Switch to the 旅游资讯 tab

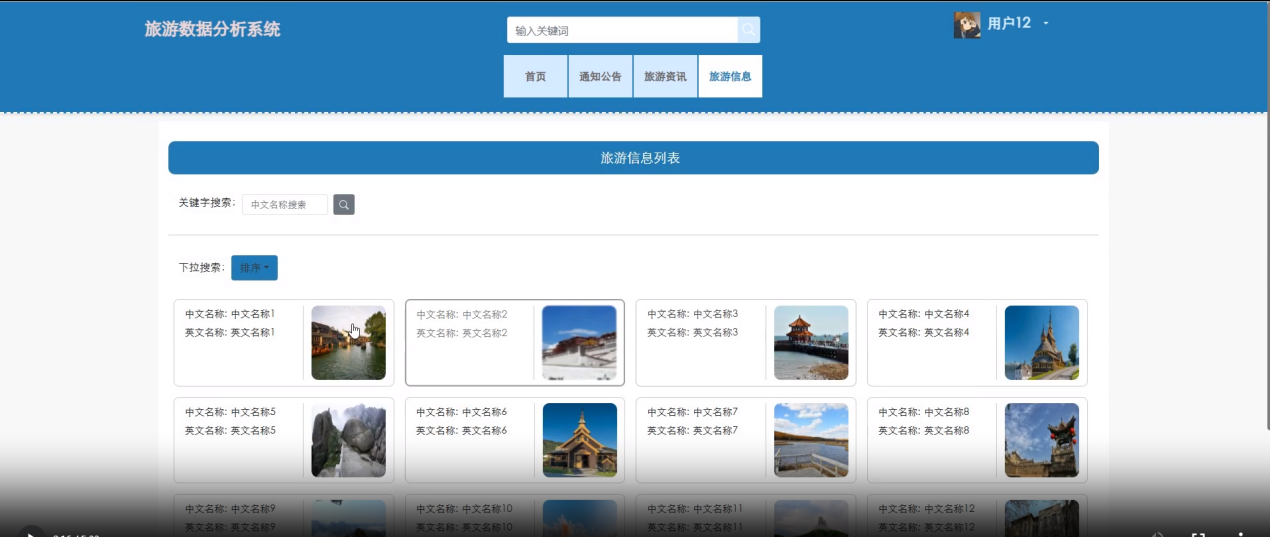coord(665,76)
